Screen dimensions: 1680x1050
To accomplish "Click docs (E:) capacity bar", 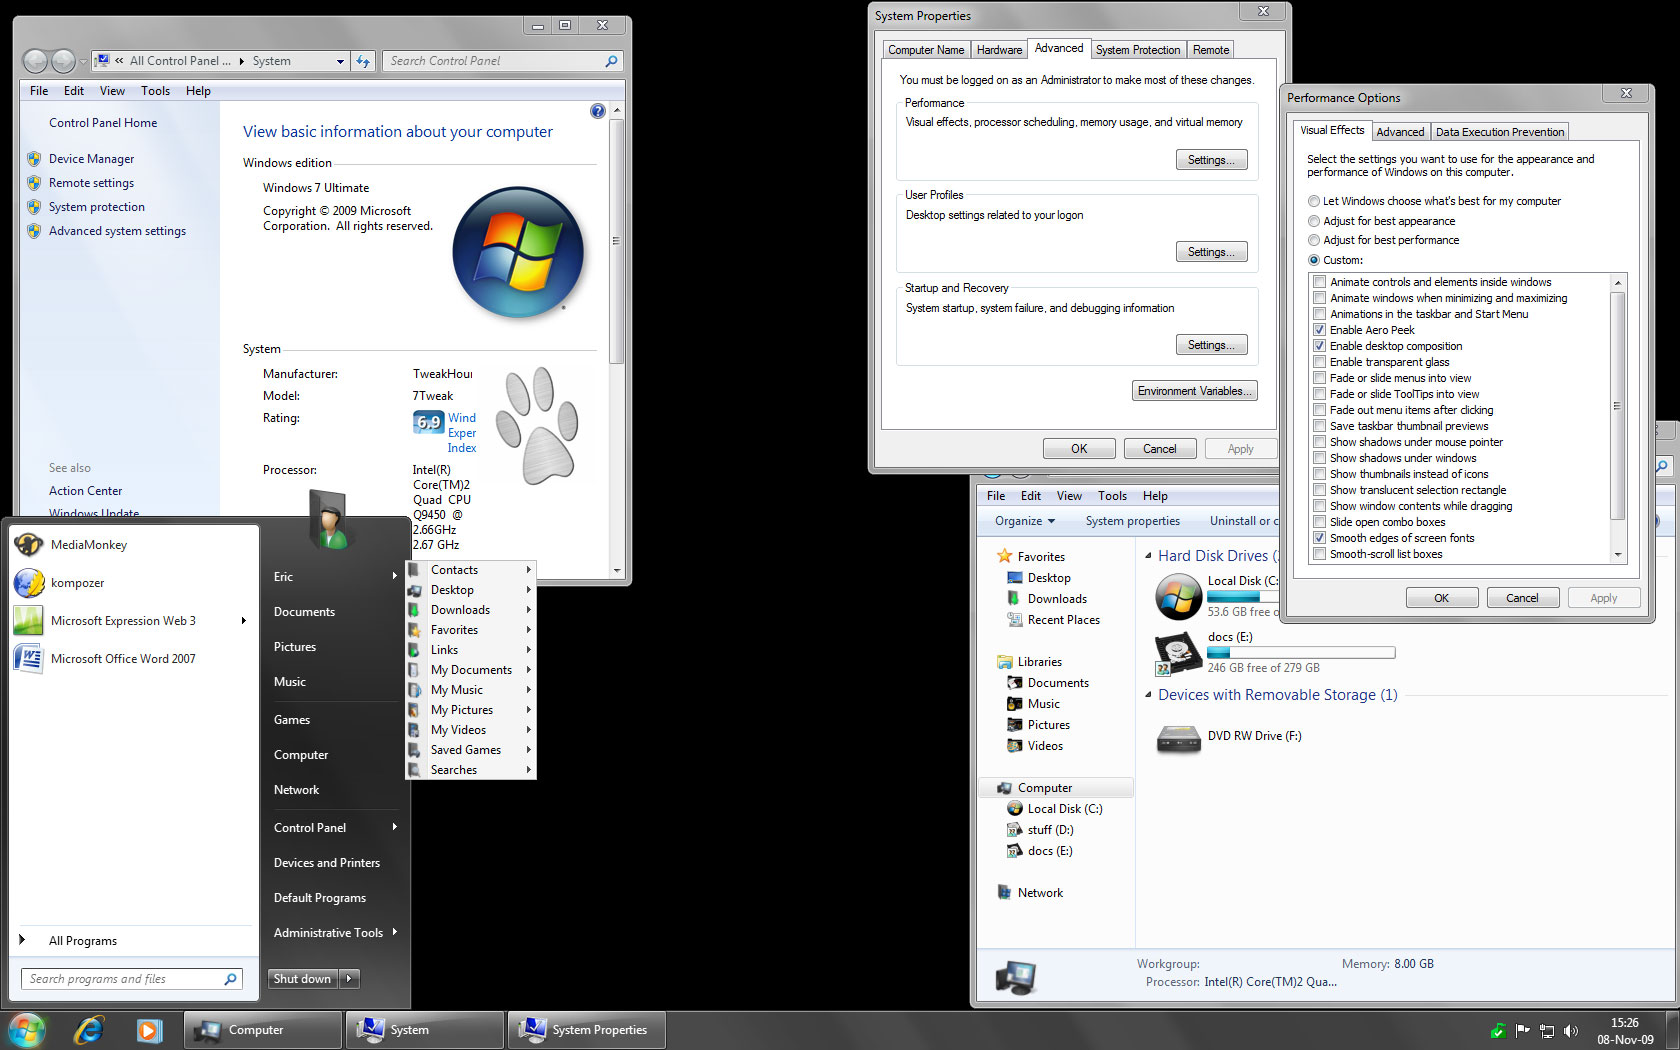I will [1301, 653].
